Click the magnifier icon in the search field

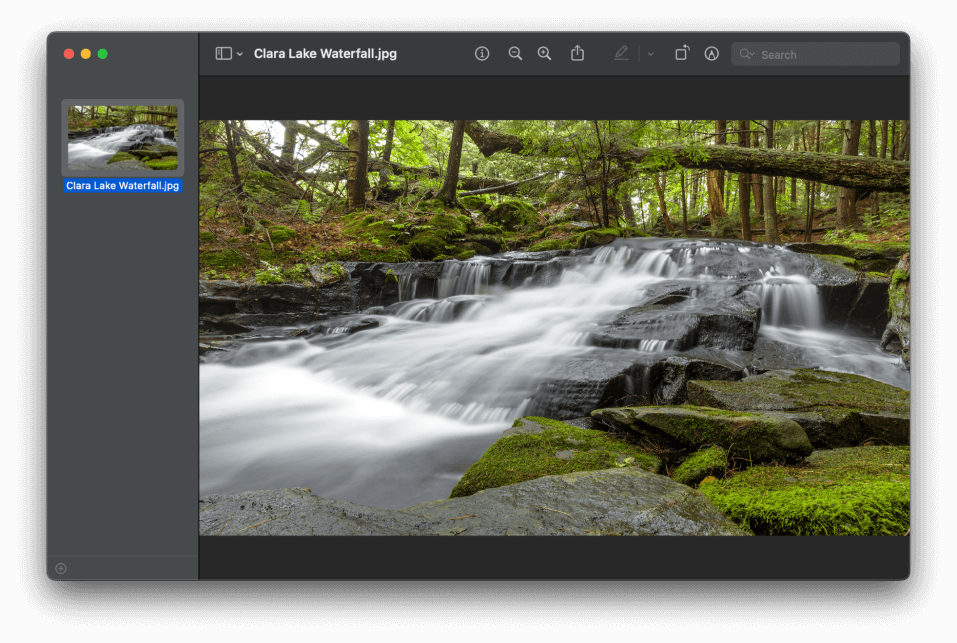746,54
